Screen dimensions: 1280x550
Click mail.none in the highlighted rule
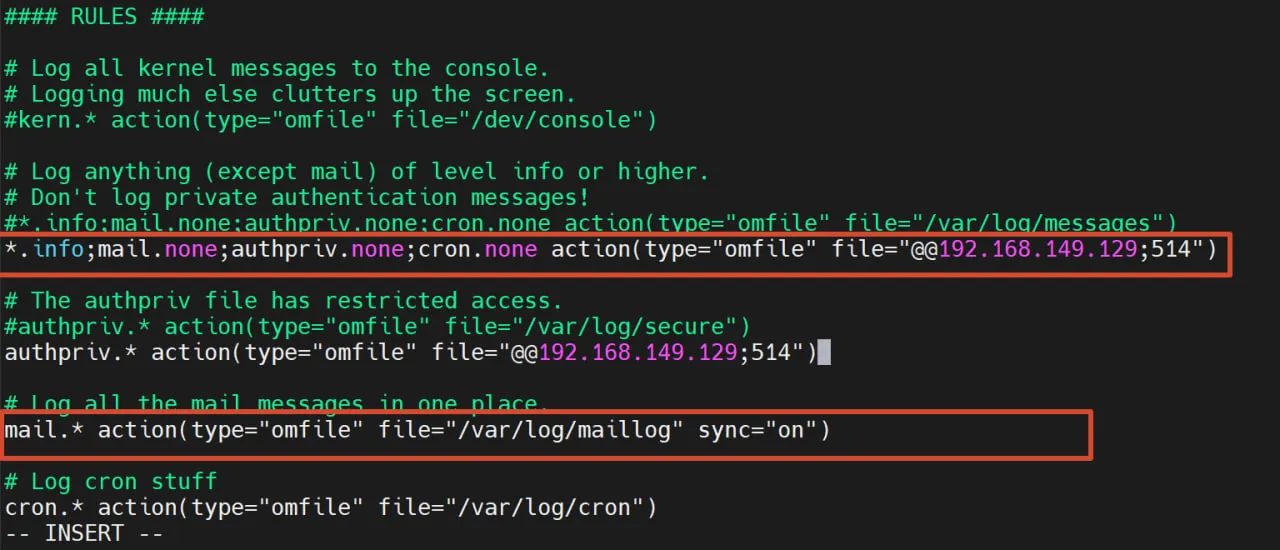158,249
